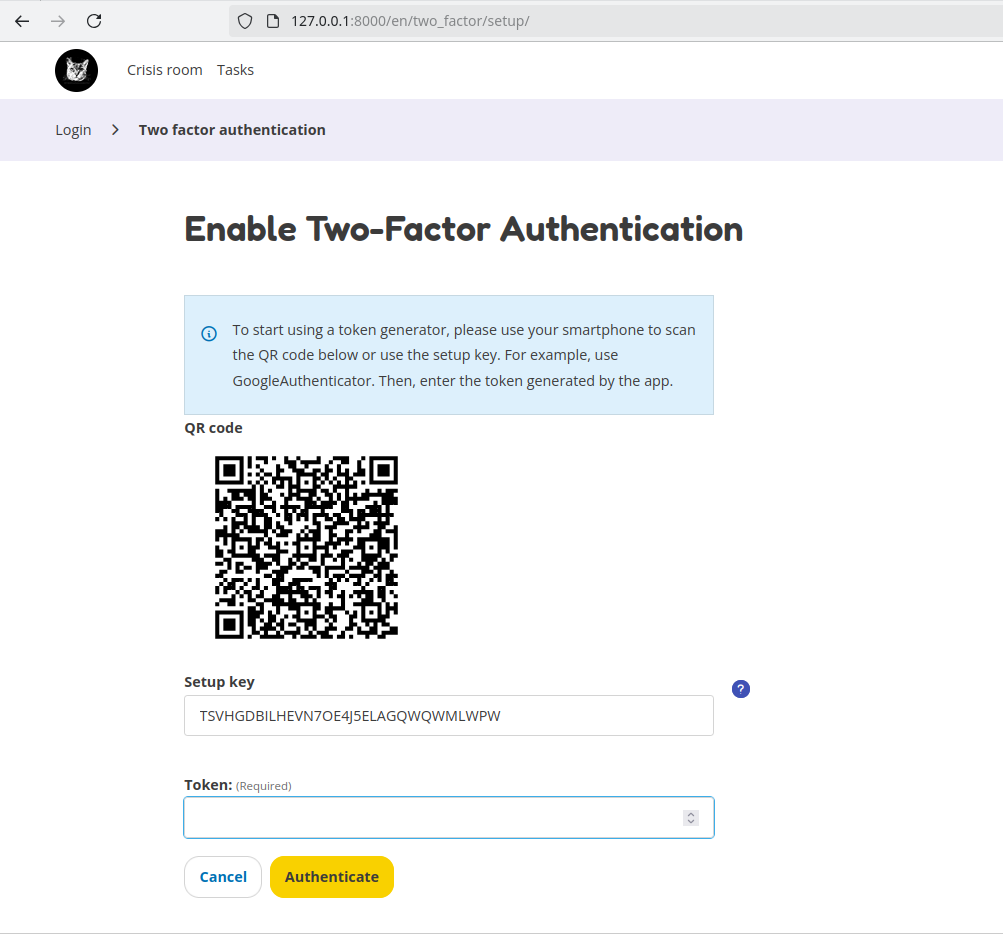Viewport: 1003px width, 936px height.
Task: Focus the address bar URL
Action: 410,21
